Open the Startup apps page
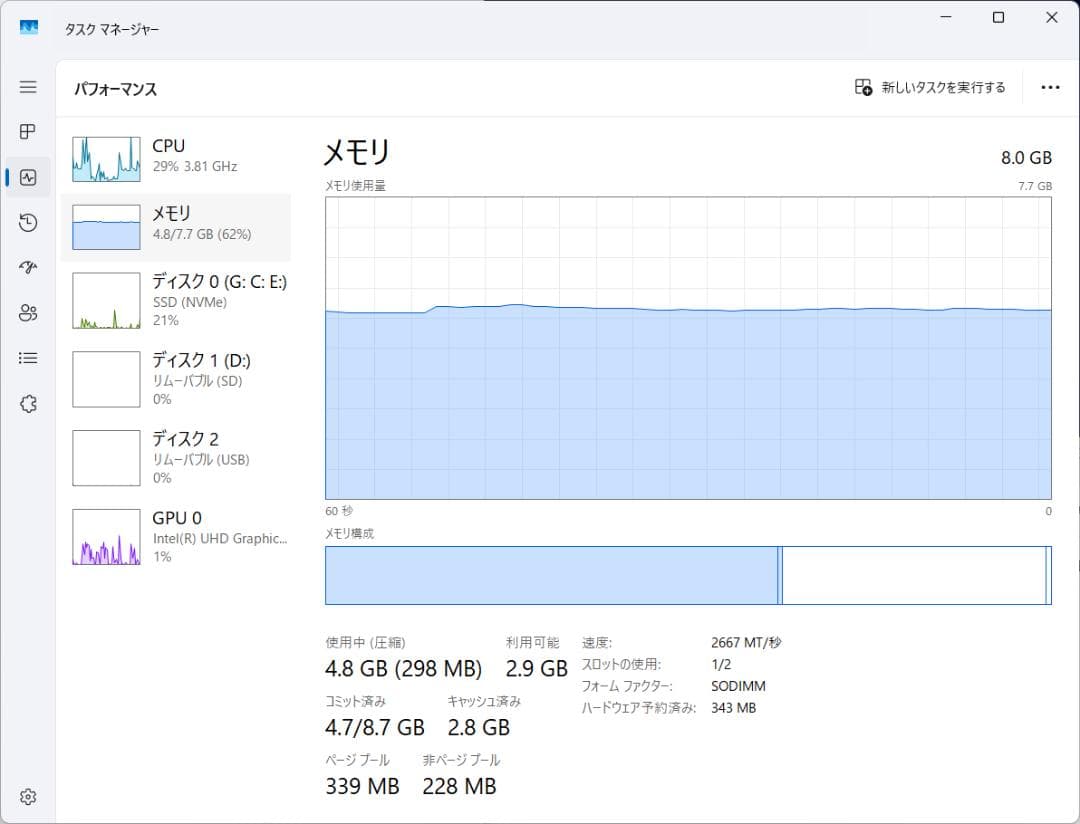Viewport: 1080px width, 824px height. pos(27,267)
